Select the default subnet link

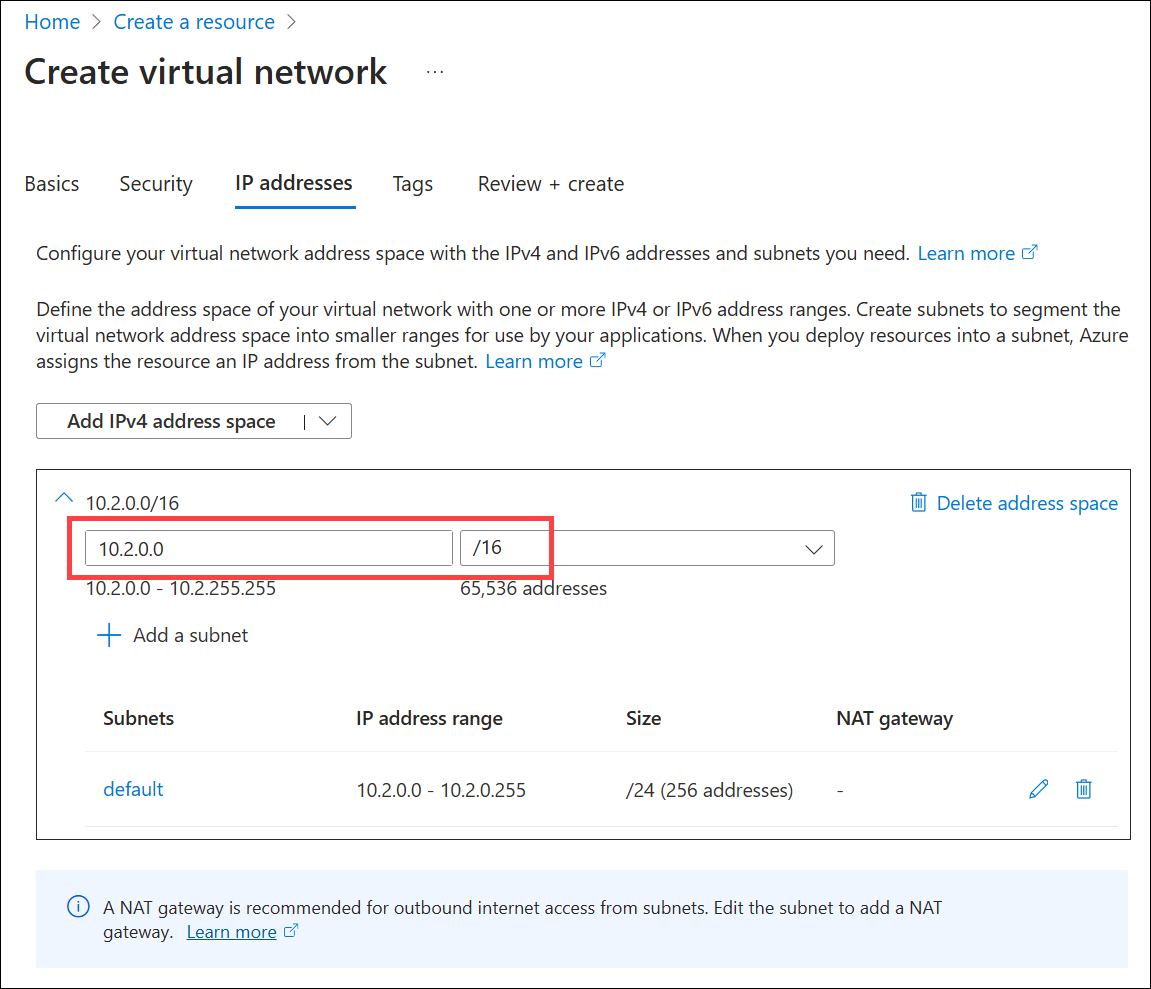tap(133, 789)
